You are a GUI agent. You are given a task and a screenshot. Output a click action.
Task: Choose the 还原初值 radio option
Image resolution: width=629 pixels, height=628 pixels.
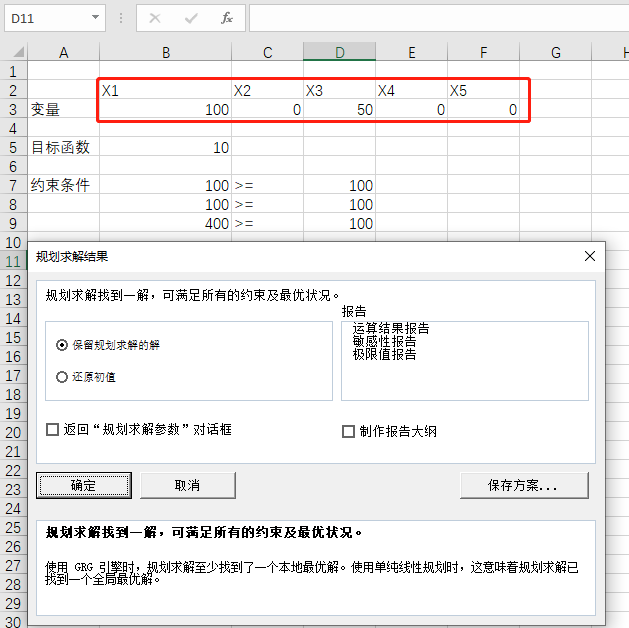pyautogui.click(x=63, y=377)
